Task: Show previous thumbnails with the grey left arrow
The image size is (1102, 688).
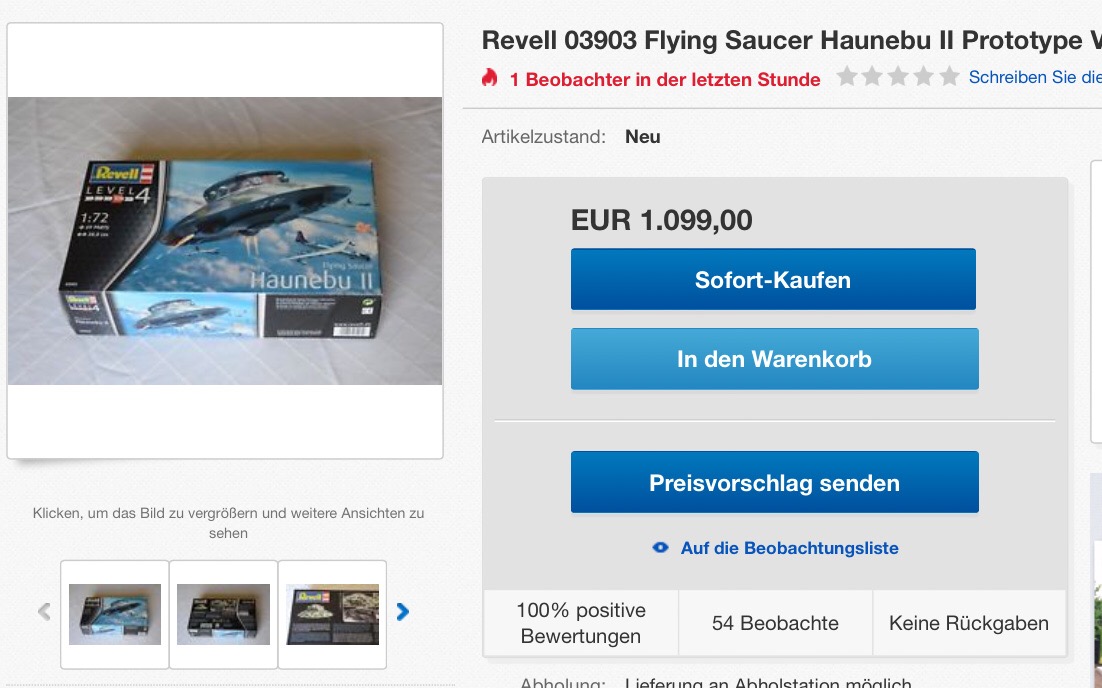Action: (44, 612)
